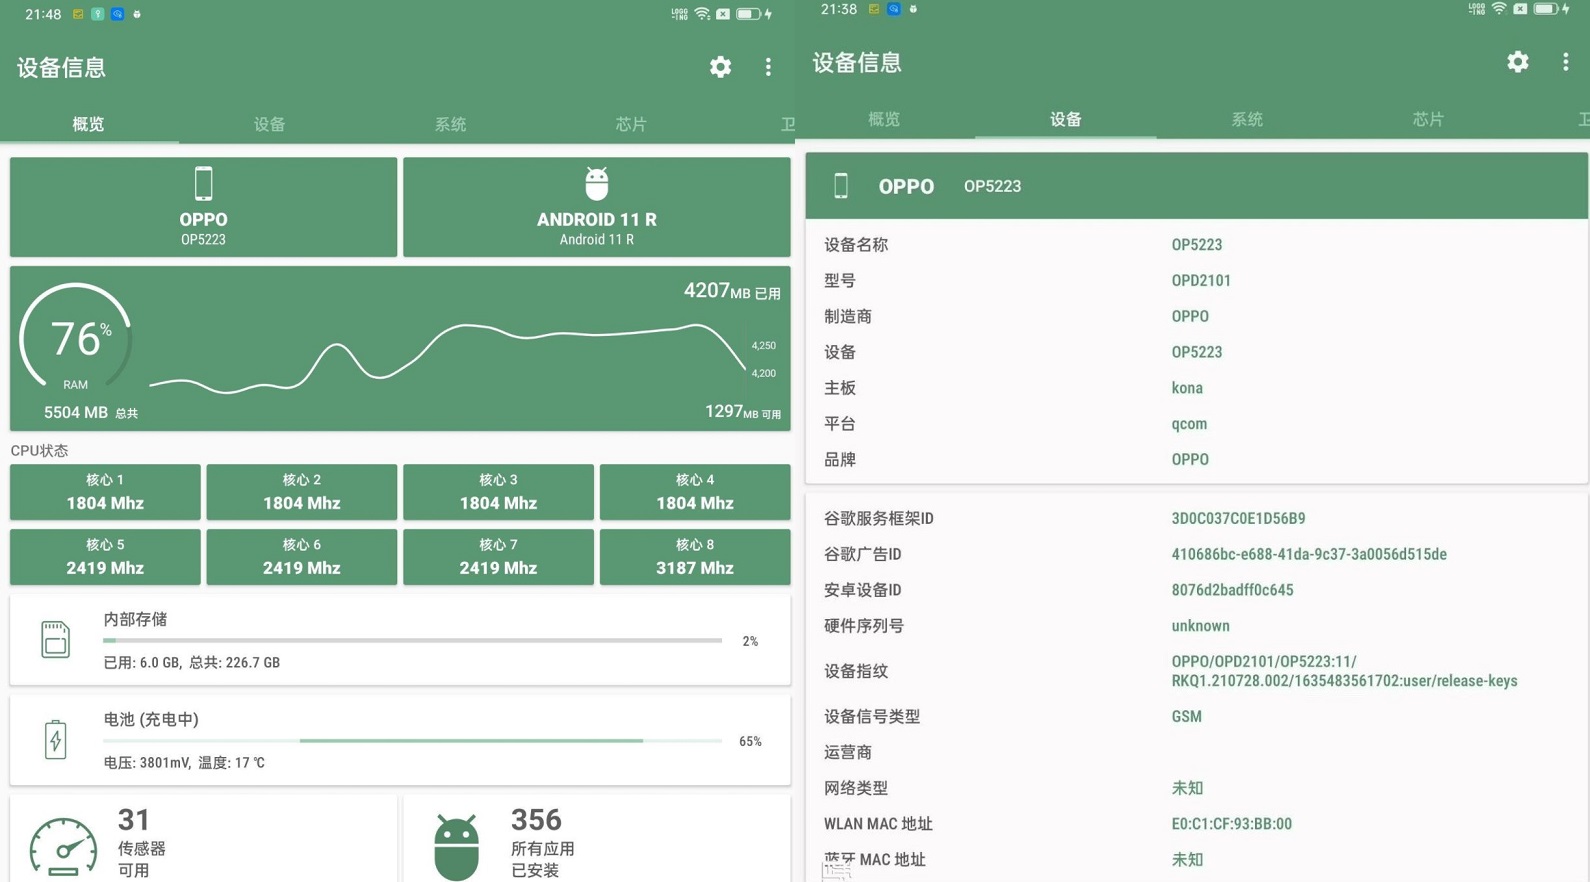Screen dimensions: 1590x882
Task: Open three-dot overflow menu in right screen
Action: 1565,62
